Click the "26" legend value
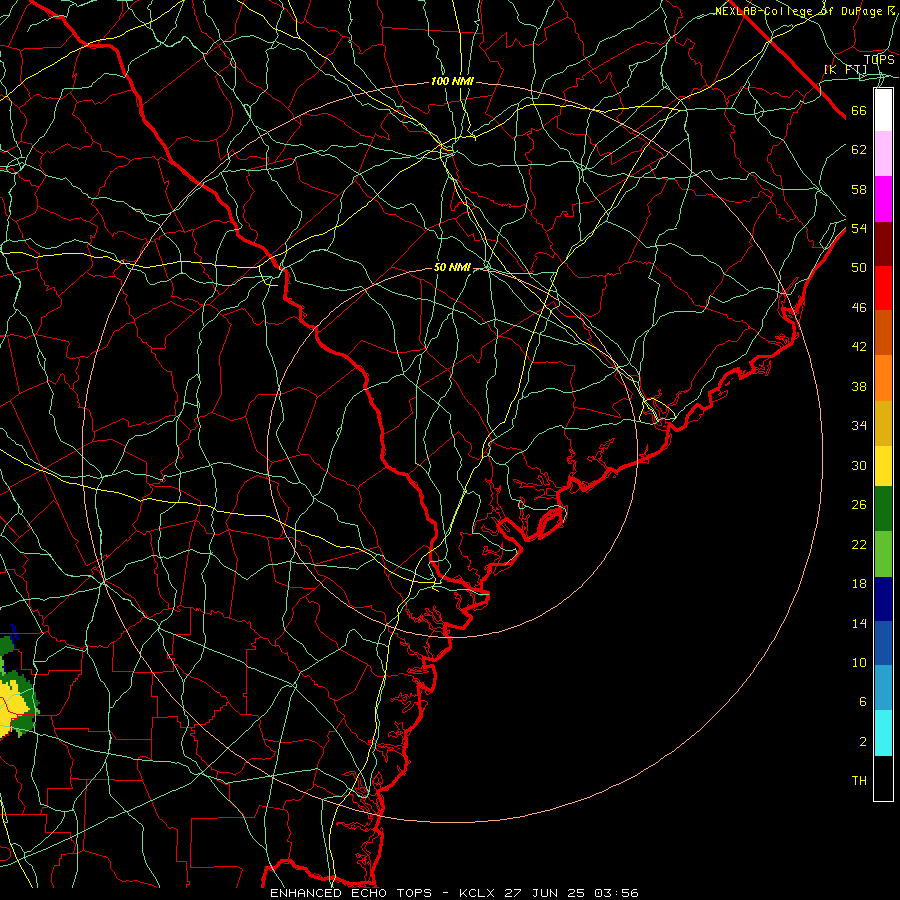This screenshot has height=900, width=900. coord(859,505)
